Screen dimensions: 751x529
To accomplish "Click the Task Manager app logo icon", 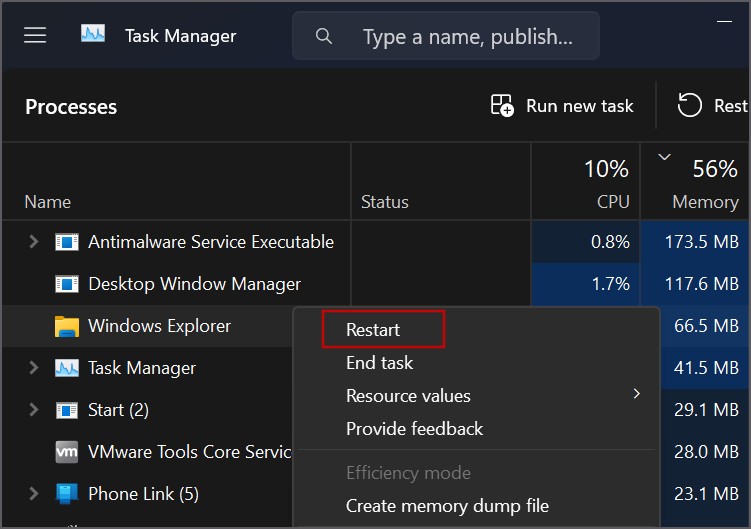I will tap(93, 34).
